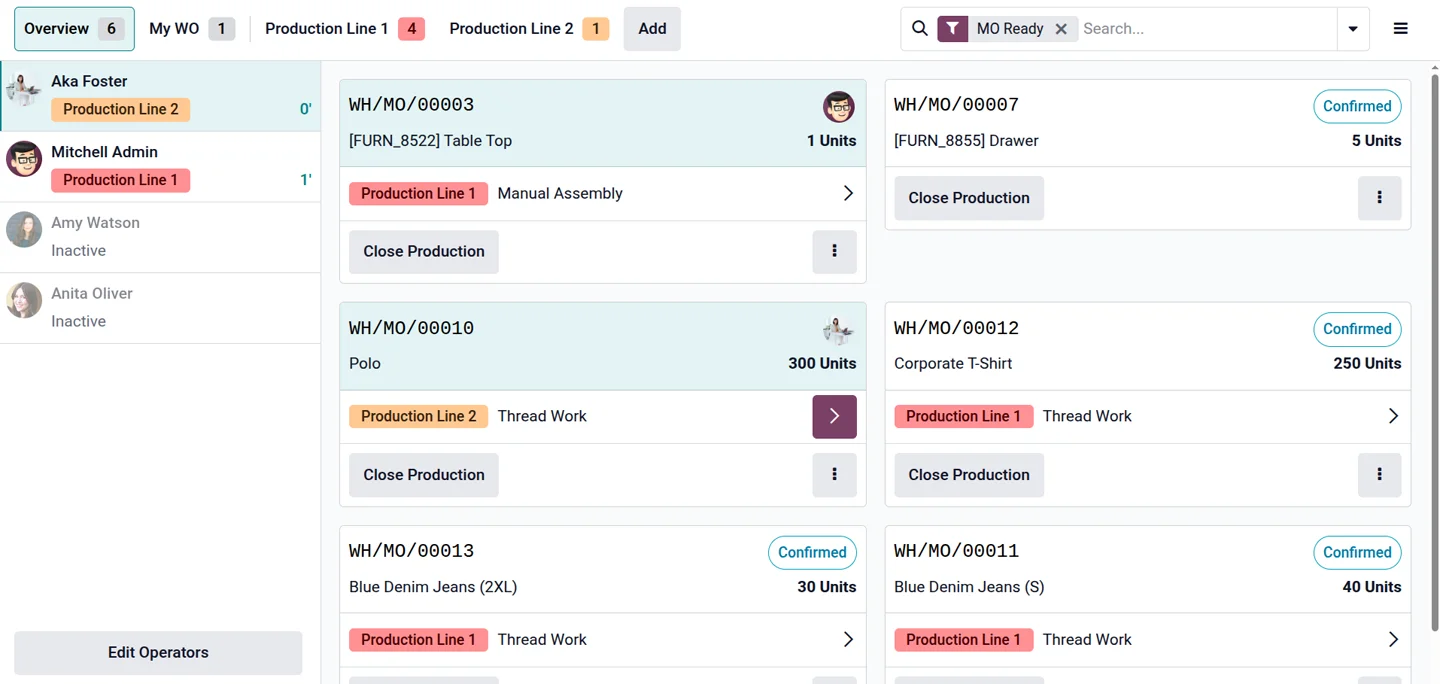Open the hamburger menu at top right
Viewport: 1440px width, 684px height.
click(1400, 29)
